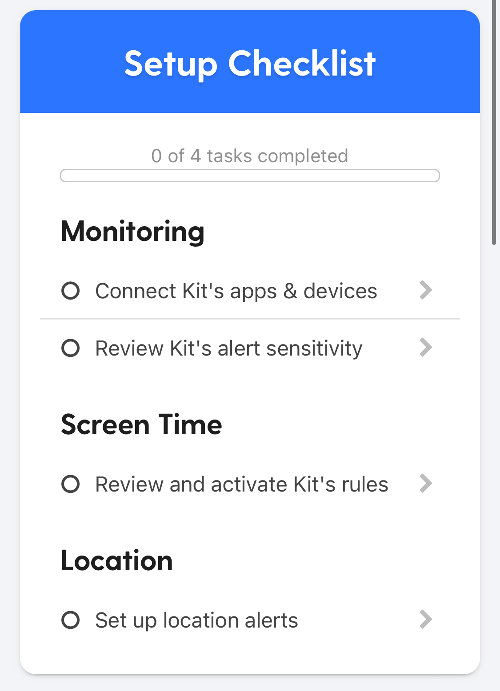Click the tasks completed progress bar
Image resolution: width=500 pixels, height=691 pixels.
[x=250, y=175]
